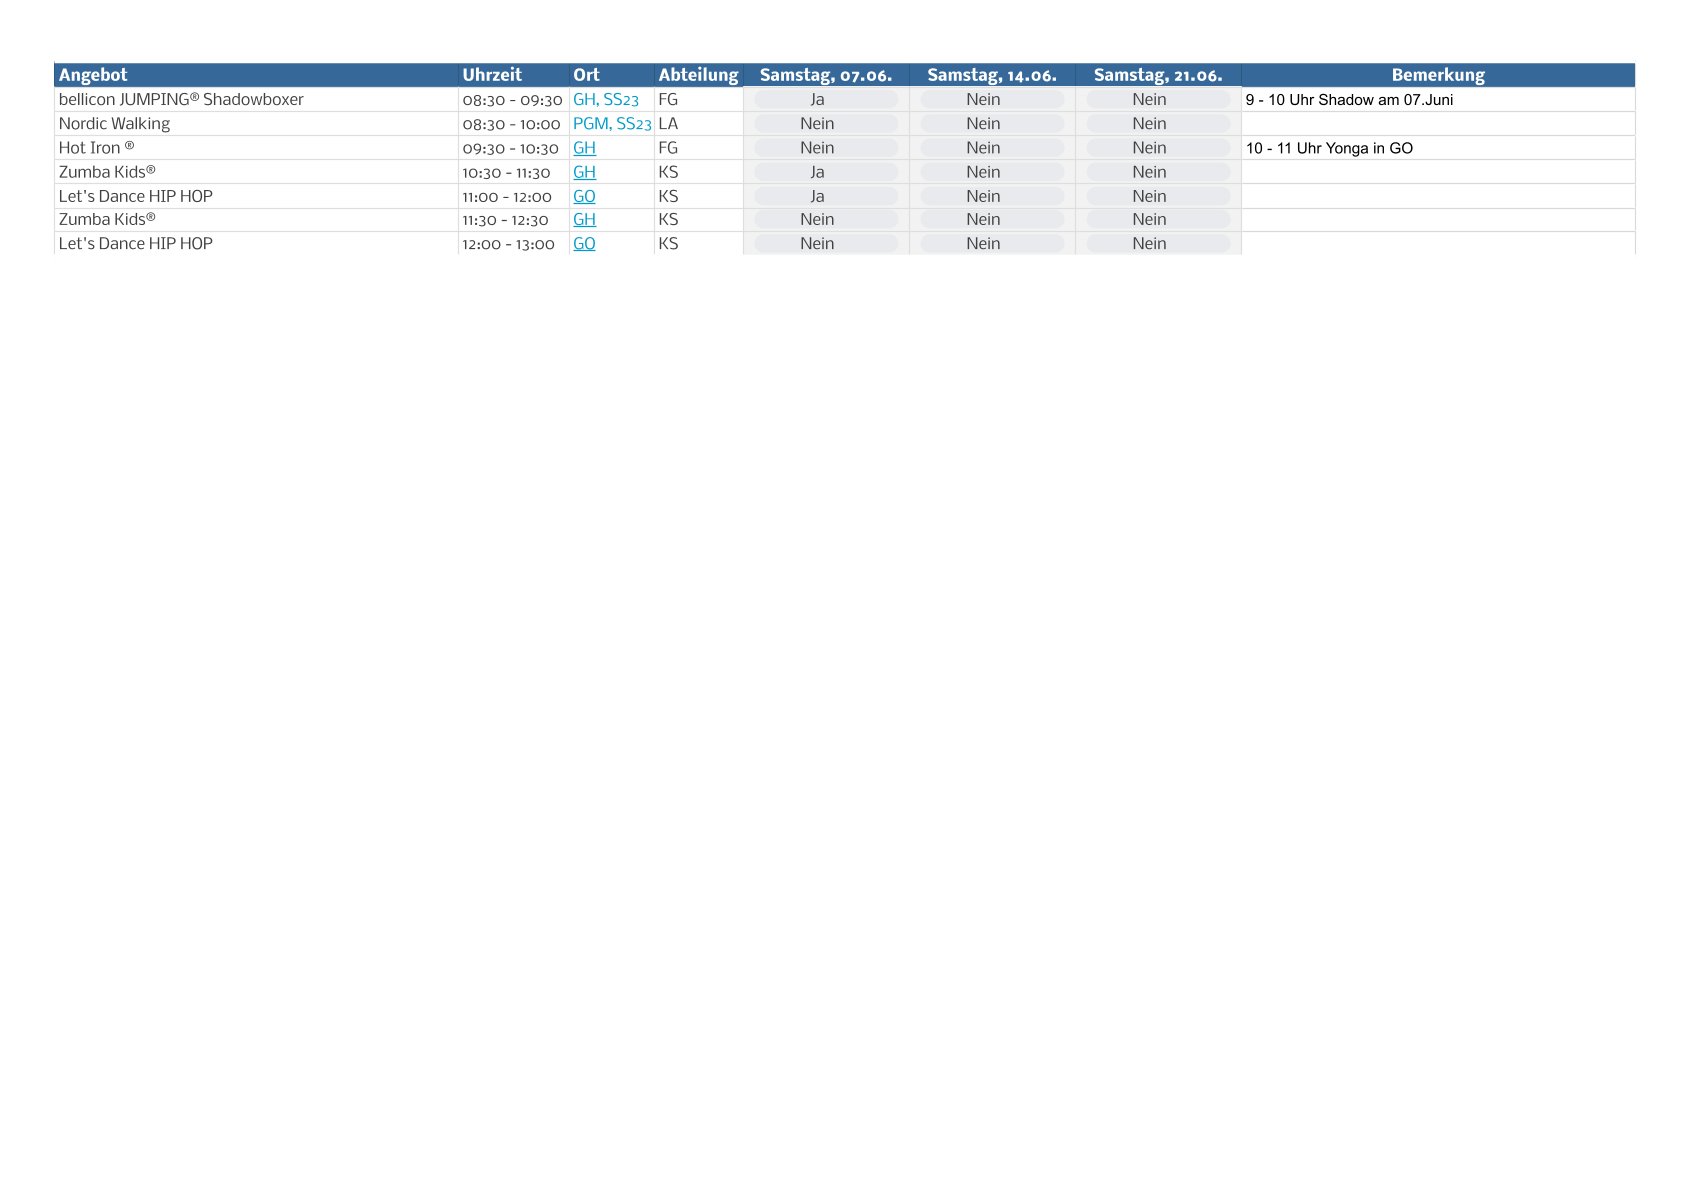Select the time 12:00 - 13:00
1685x1191 pixels.
[508, 243]
